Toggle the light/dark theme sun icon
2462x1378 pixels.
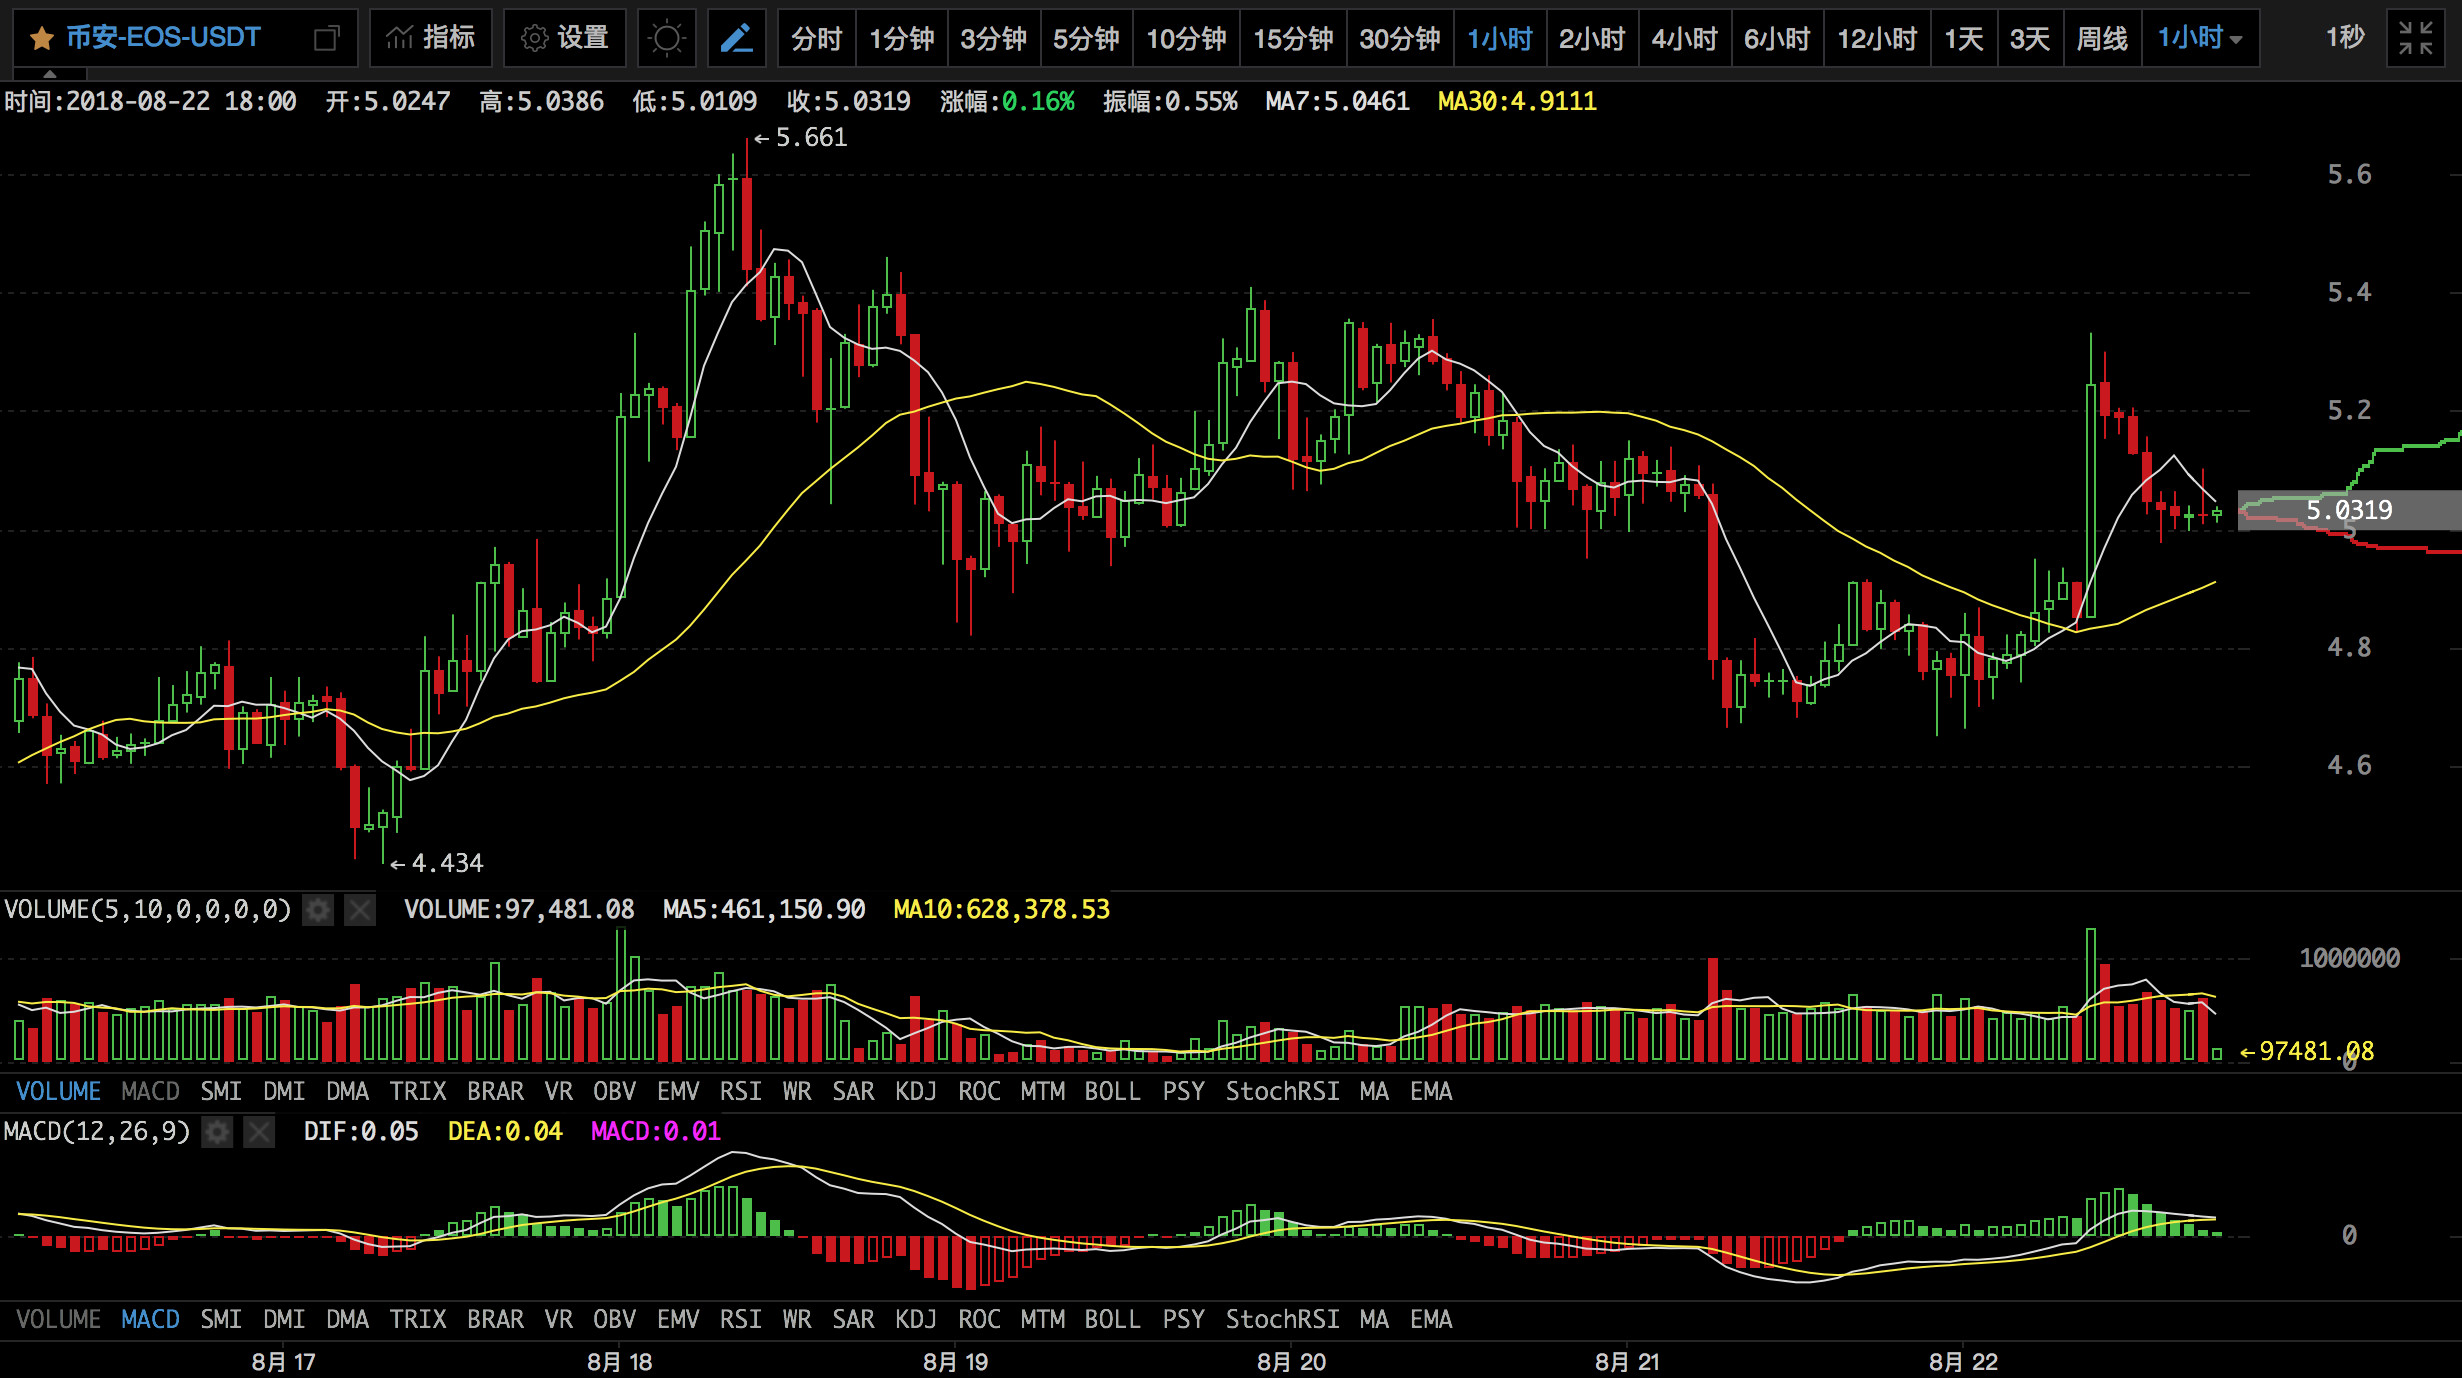coord(667,39)
